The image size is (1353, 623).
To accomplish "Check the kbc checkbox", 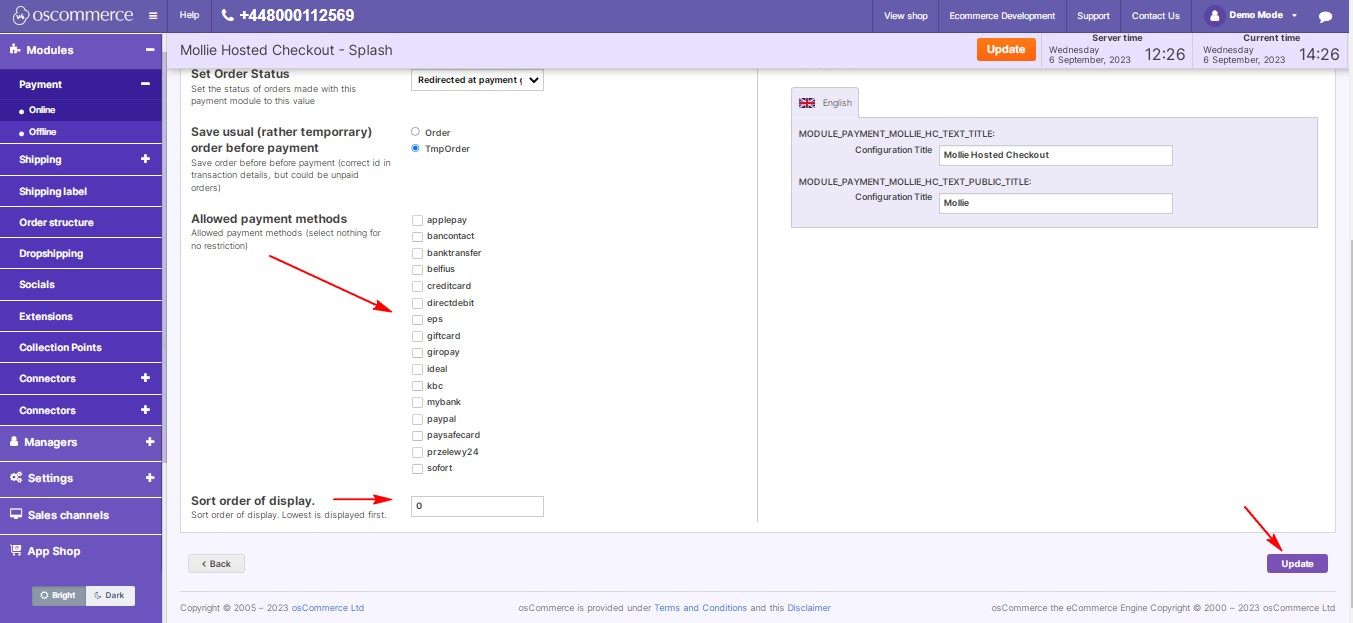I will click(x=417, y=386).
